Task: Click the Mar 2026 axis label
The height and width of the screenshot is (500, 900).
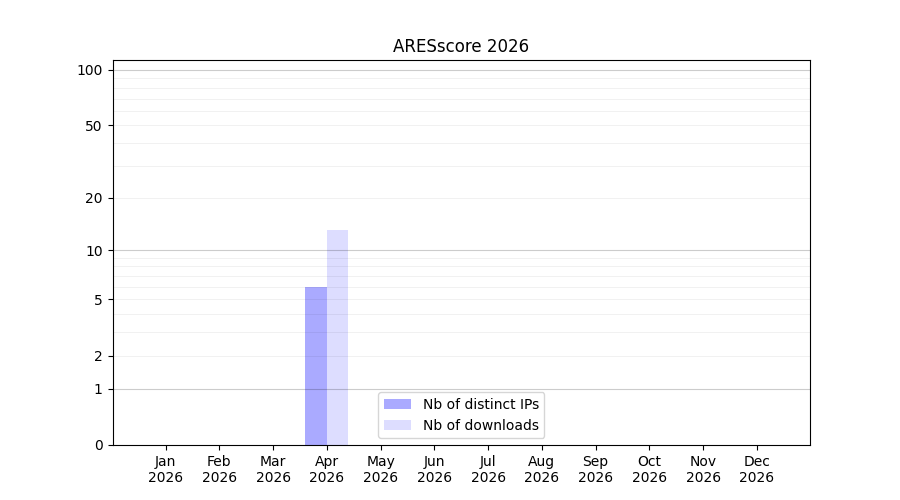Action: [x=273, y=469]
